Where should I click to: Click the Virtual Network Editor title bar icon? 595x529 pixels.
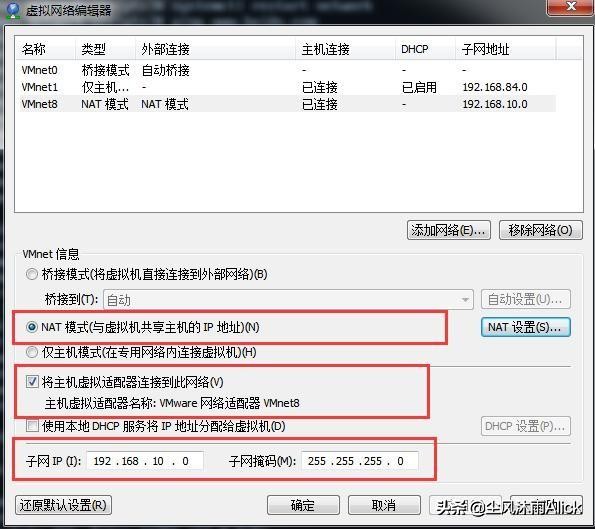pos(13,10)
